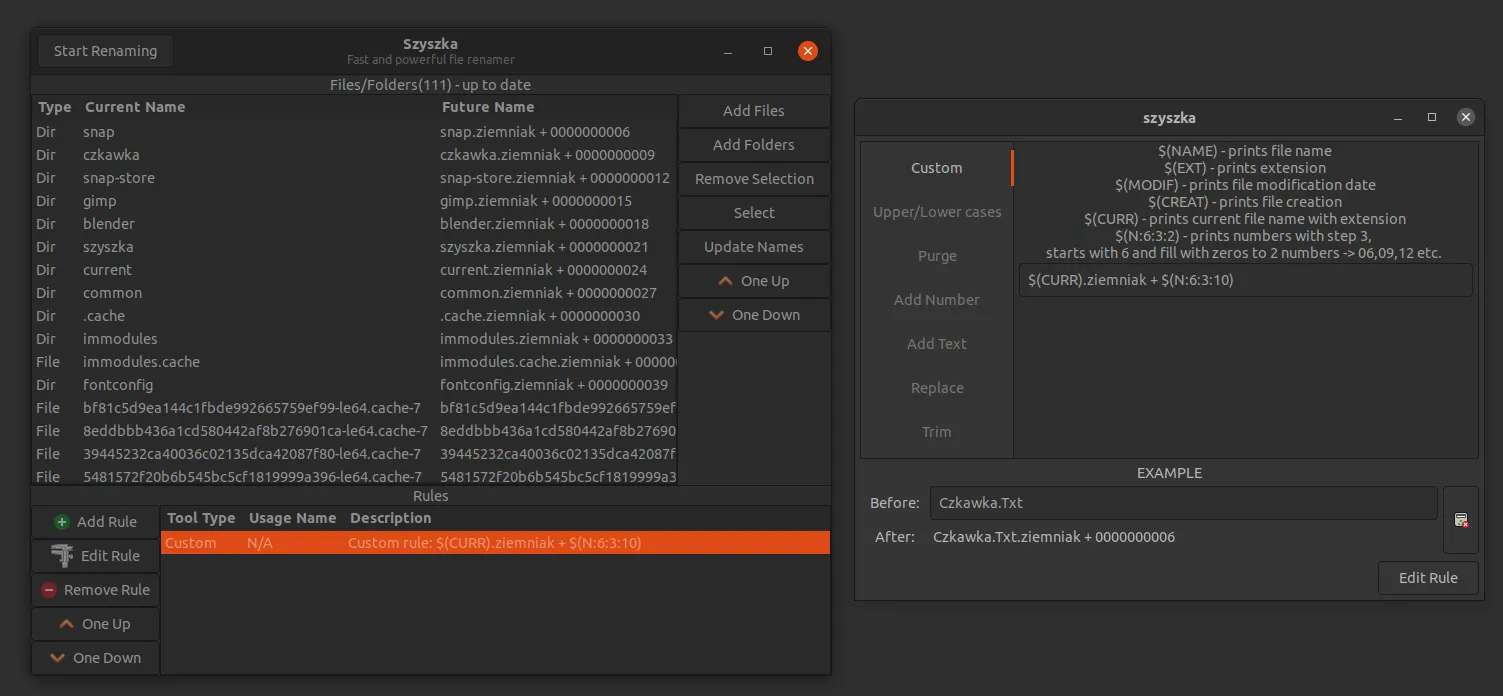Click the Usage Name header in Rules
The width and height of the screenshot is (1503, 696).
point(292,518)
